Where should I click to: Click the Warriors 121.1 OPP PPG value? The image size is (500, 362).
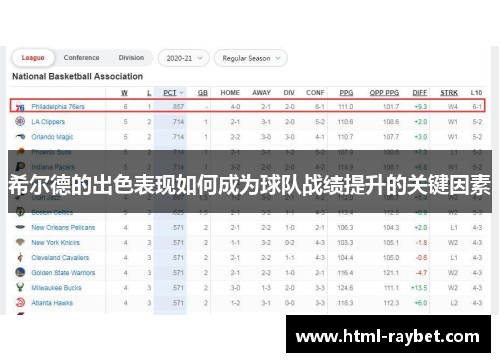pyautogui.click(x=391, y=273)
